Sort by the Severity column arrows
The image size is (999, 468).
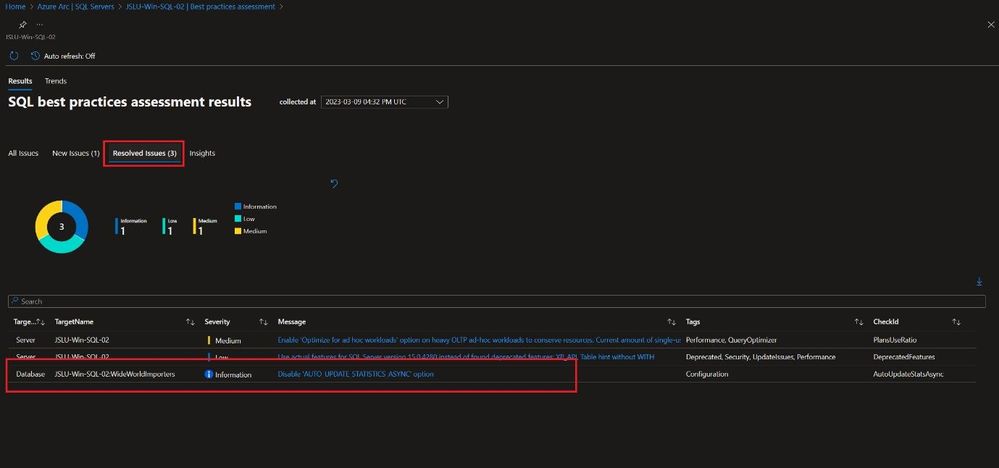coord(263,322)
